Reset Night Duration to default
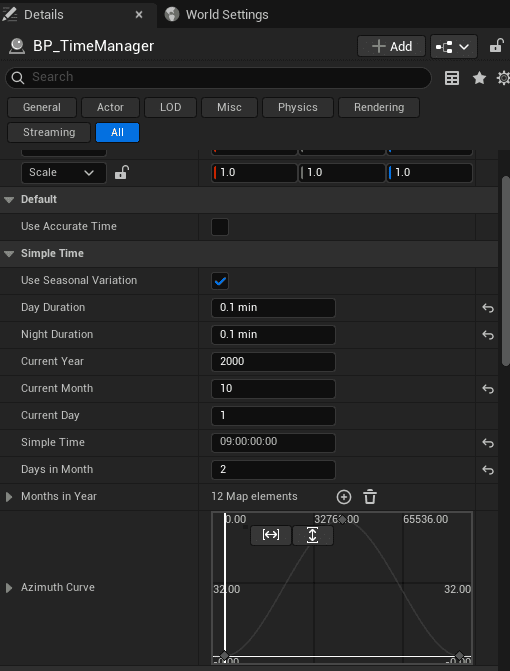This screenshot has height=671, width=510. tap(488, 335)
